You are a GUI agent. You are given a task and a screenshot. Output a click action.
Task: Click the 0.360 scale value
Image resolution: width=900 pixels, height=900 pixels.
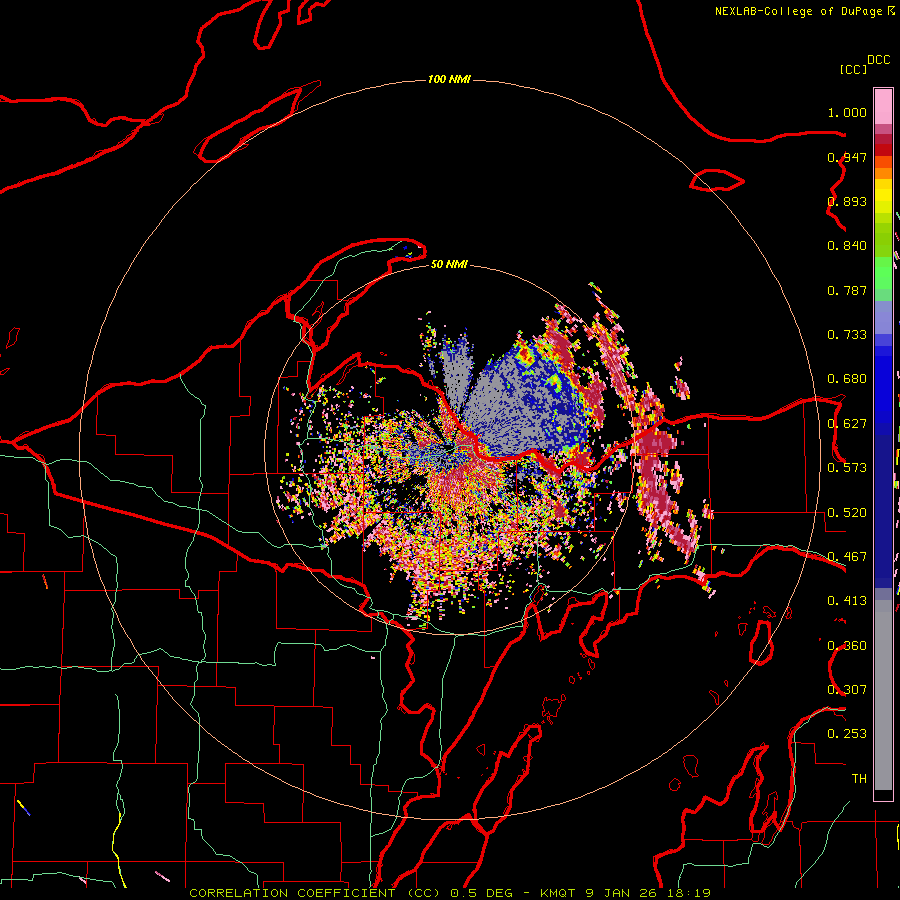point(847,646)
